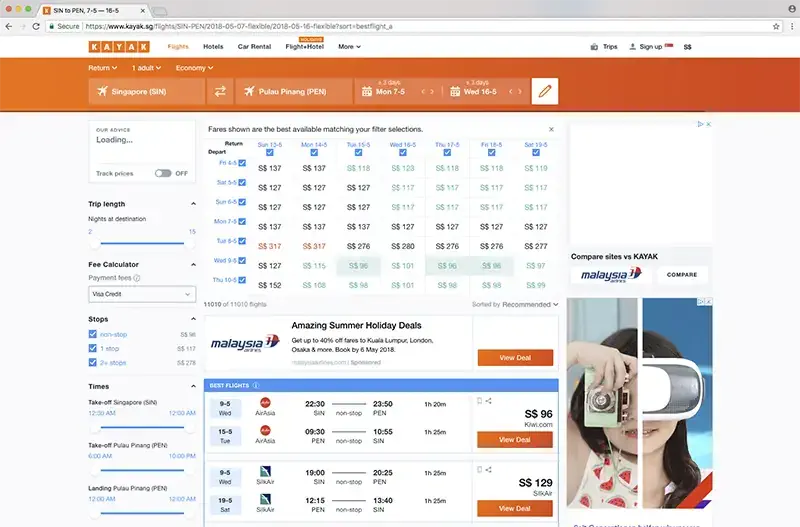The width and height of the screenshot is (800, 527).
Task: Click Take-off Pulau Pinang time slider
Action: coord(142,470)
